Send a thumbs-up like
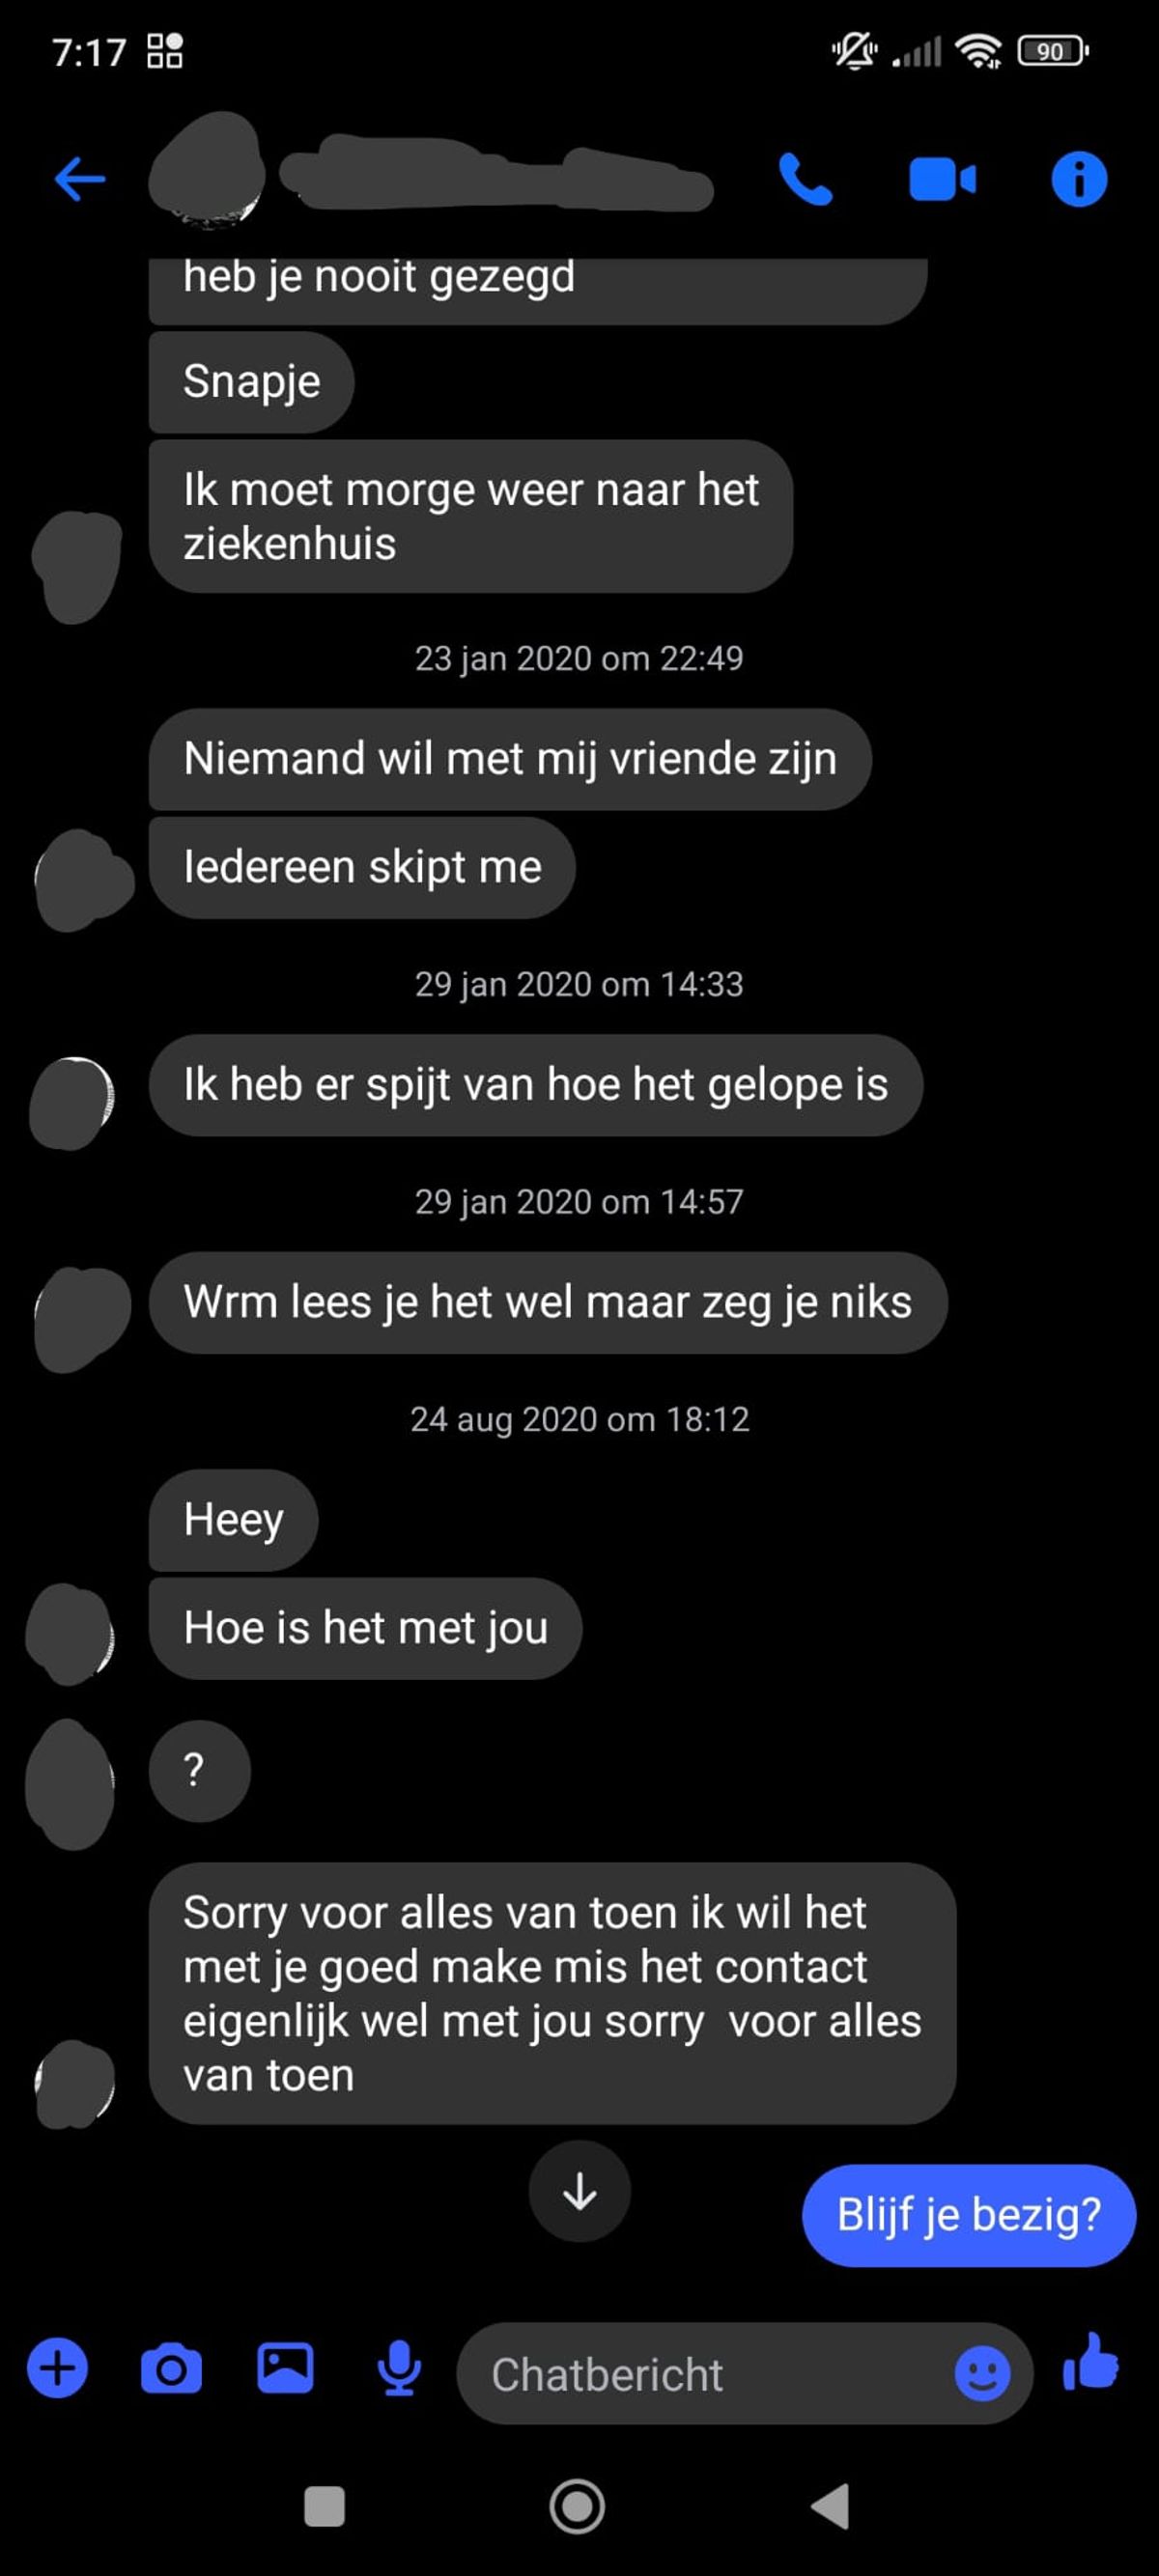 pos(1091,2363)
